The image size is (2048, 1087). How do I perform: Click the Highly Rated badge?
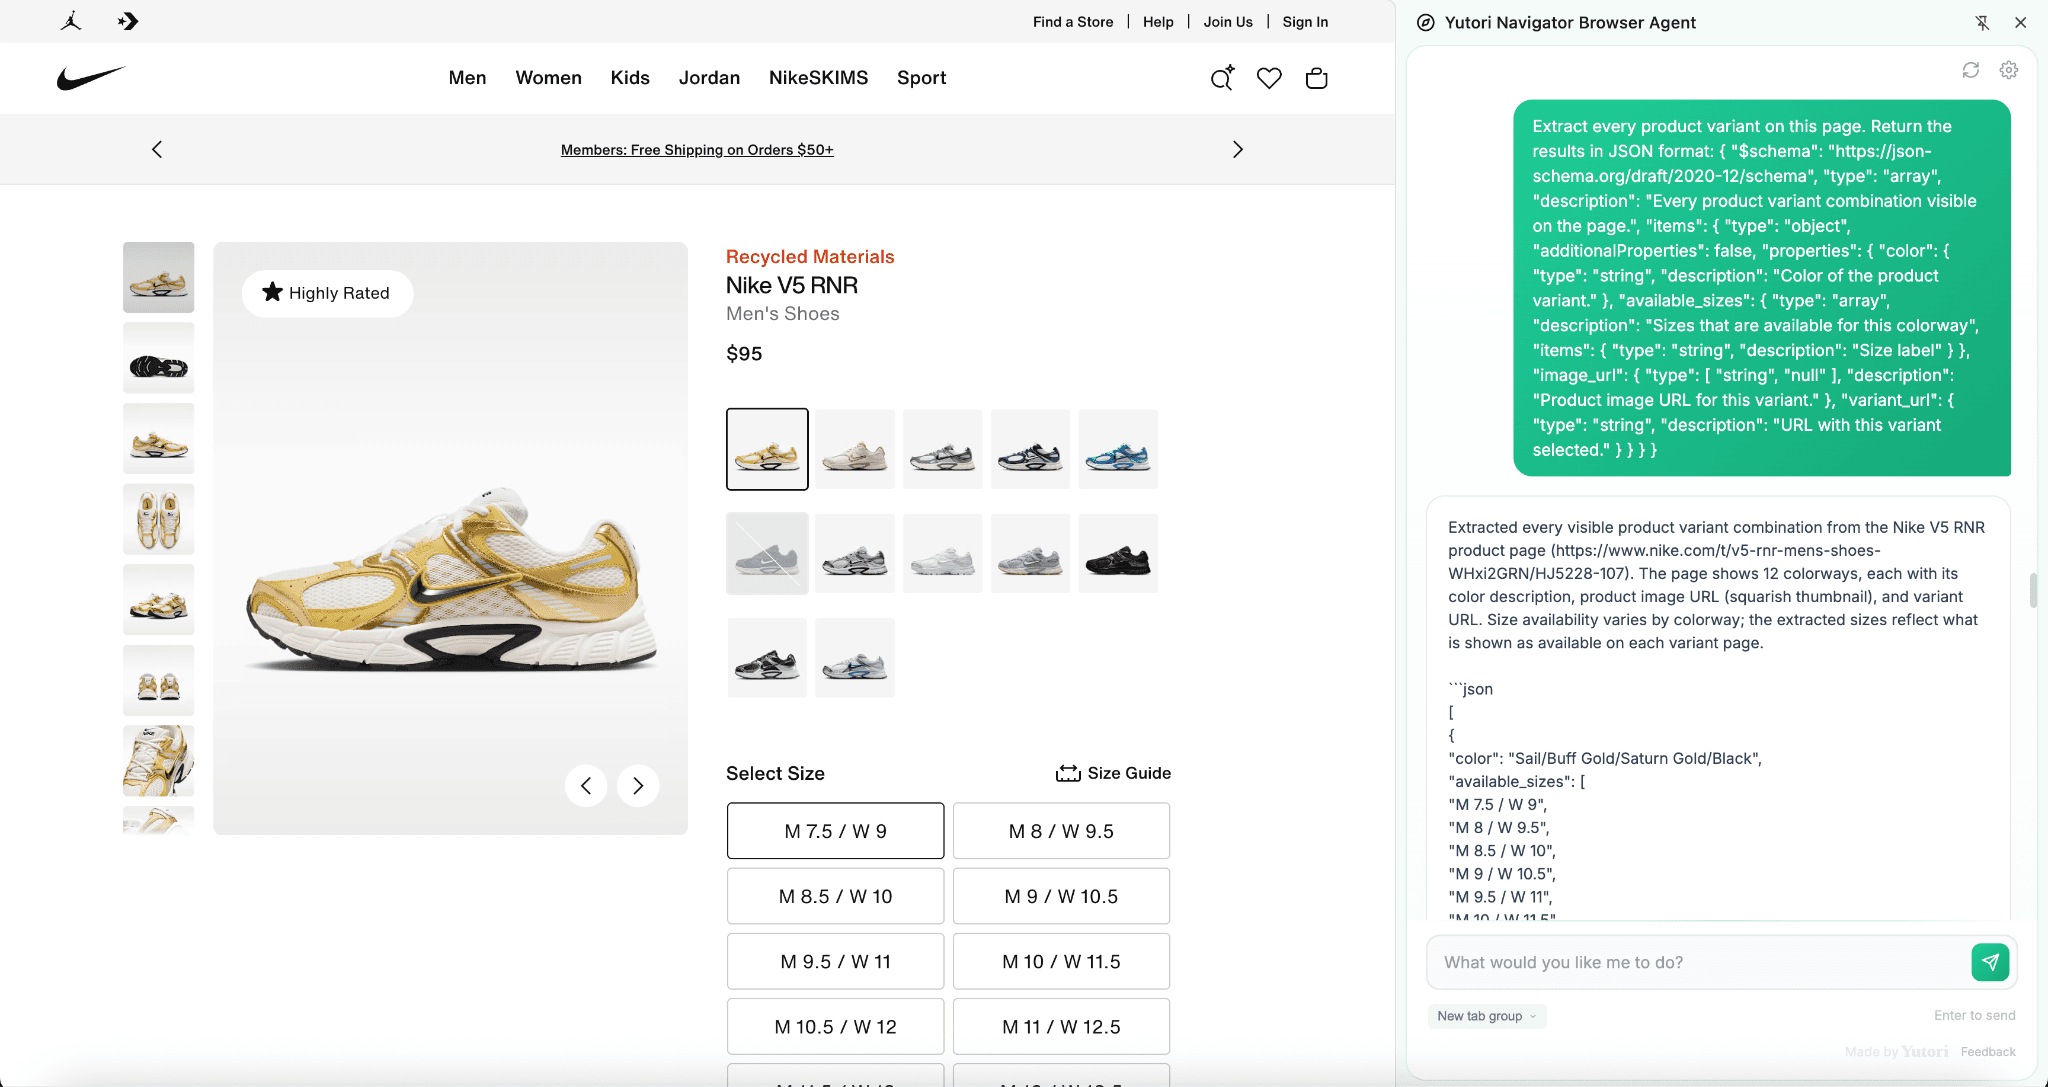327,293
